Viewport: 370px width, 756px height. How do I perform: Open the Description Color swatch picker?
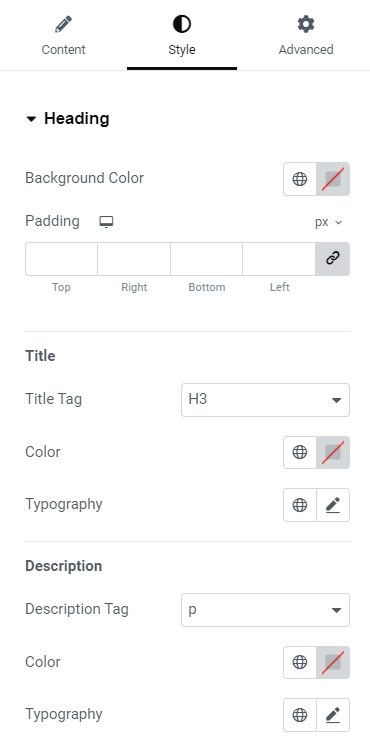(x=333, y=662)
